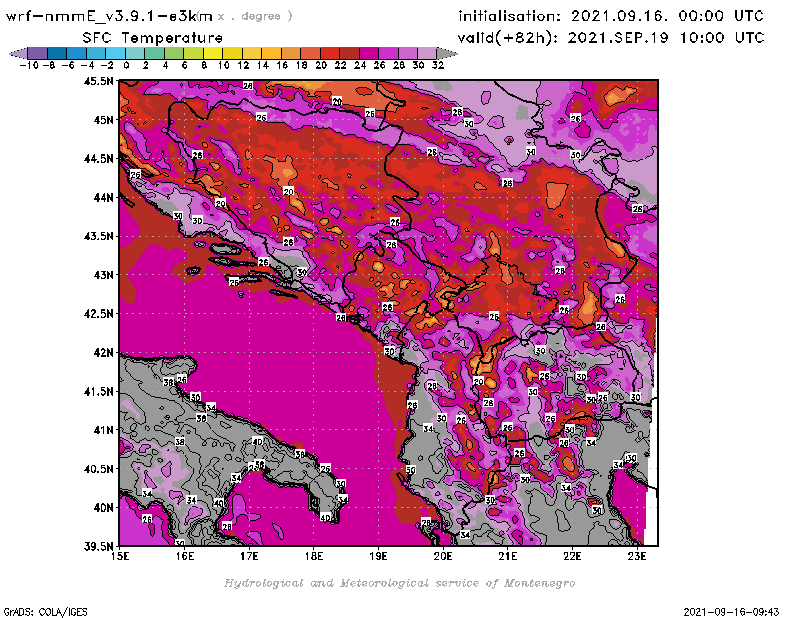Select the 2021-09-16-09:43 timestamp

[731, 612]
